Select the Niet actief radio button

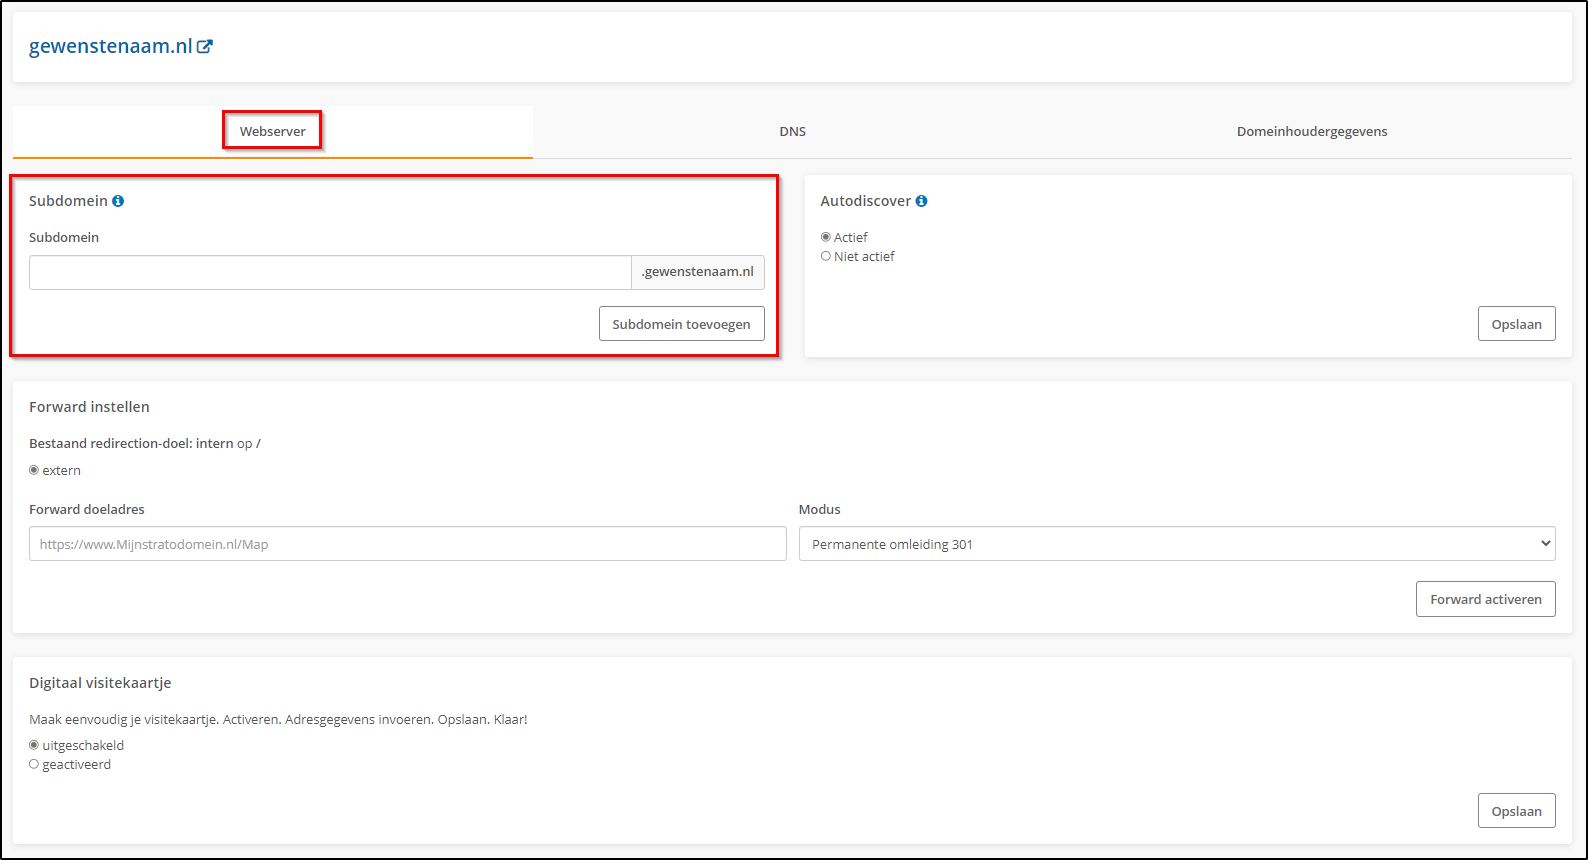click(x=826, y=256)
